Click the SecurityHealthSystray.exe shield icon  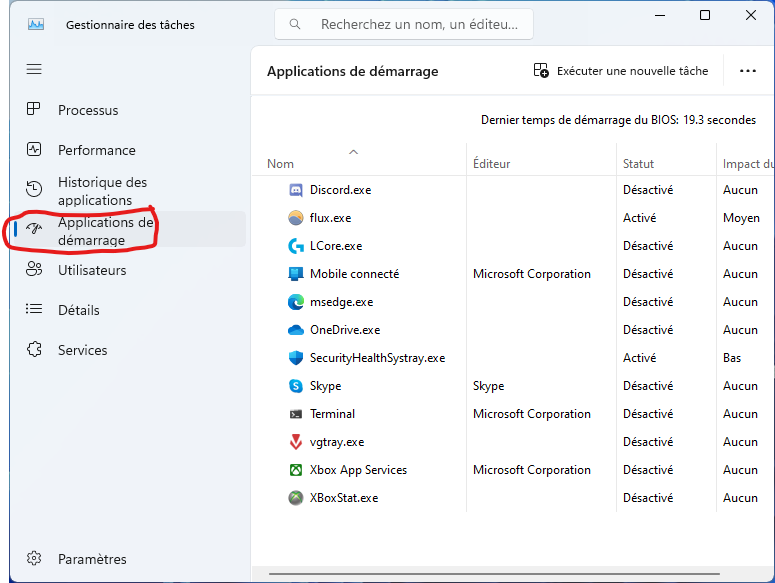coord(296,358)
